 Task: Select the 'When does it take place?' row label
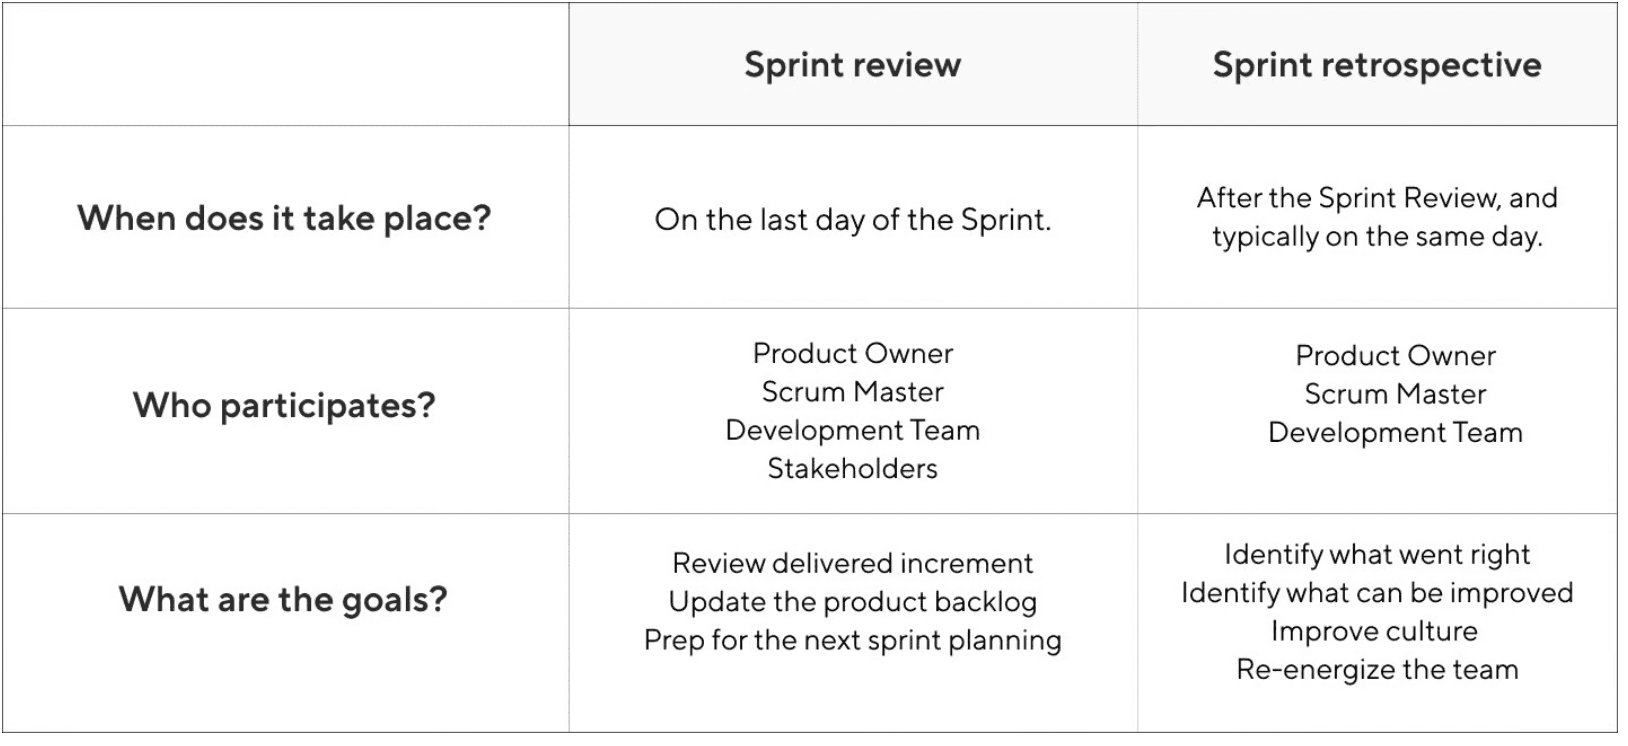click(285, 218)
